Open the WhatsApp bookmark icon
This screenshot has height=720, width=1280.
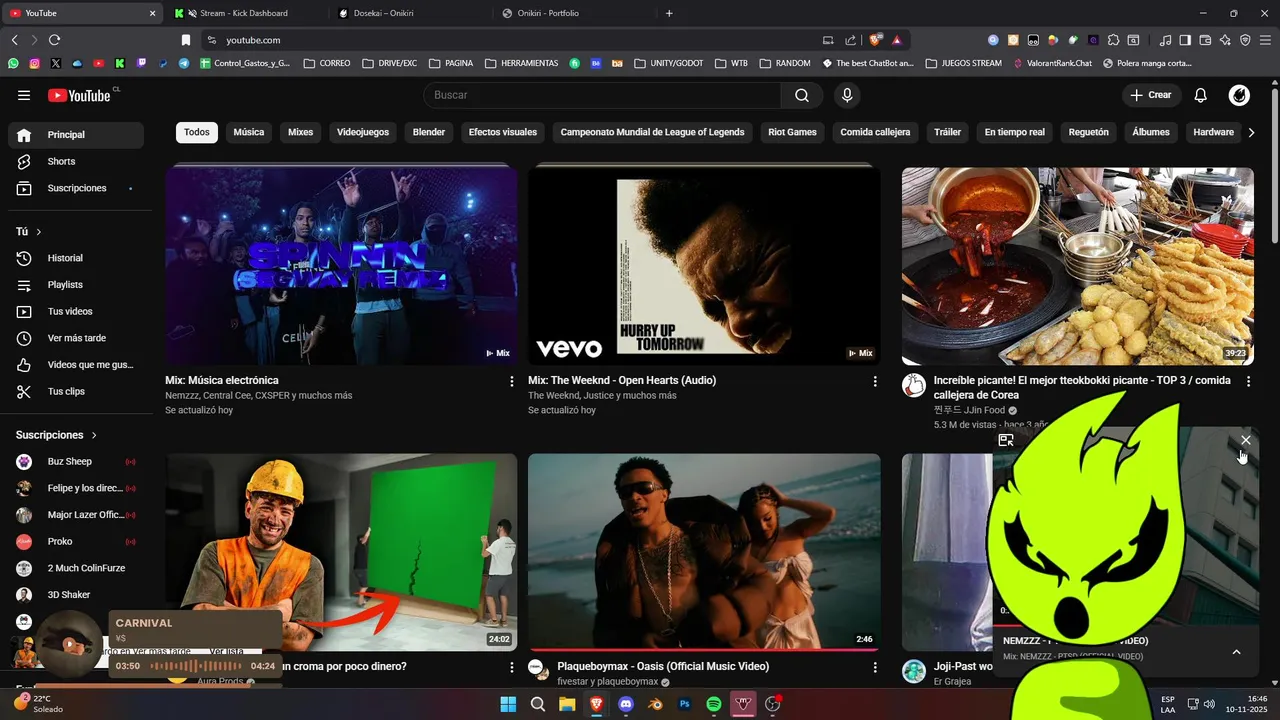tap(13, 63)
